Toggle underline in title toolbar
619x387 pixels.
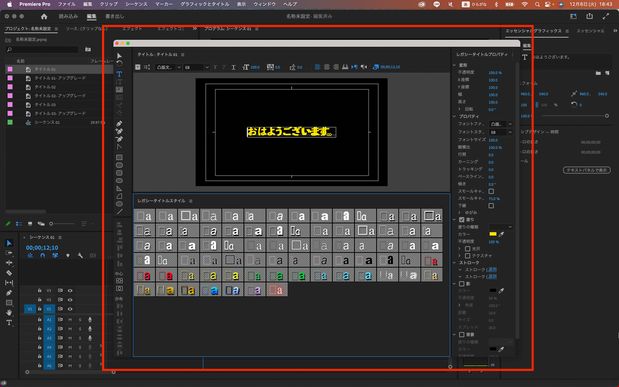pyautogui.click(x=233, y=68)
